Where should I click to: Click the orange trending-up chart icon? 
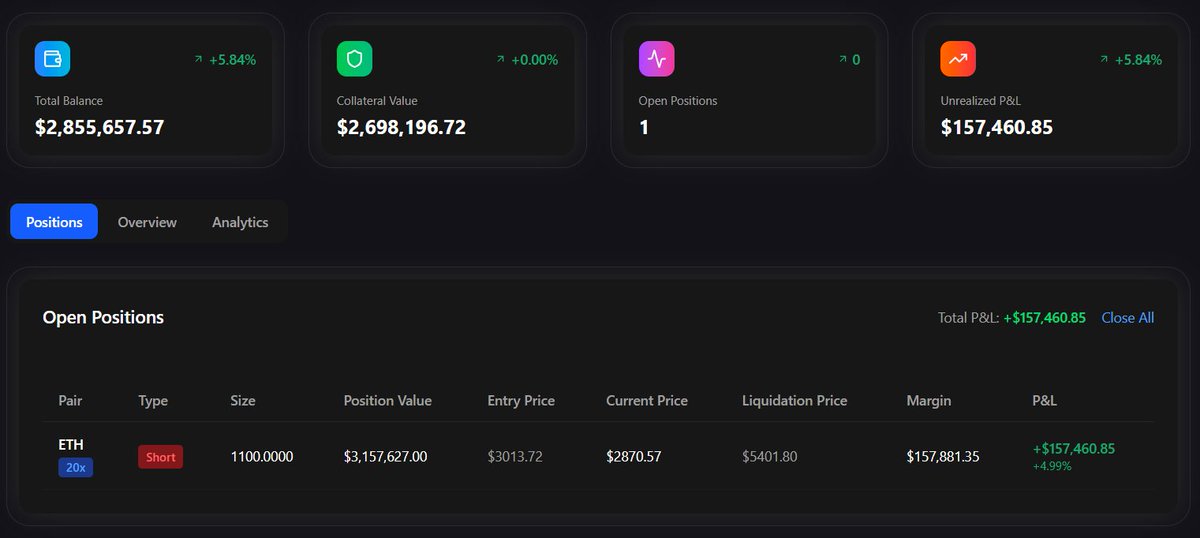tap(958, 59)
